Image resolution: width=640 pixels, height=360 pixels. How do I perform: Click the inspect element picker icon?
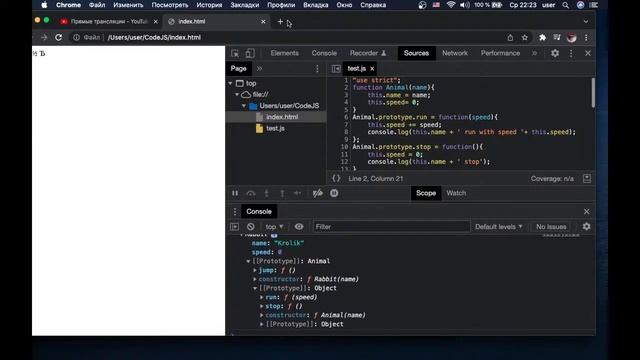click(x=235, y=53)
